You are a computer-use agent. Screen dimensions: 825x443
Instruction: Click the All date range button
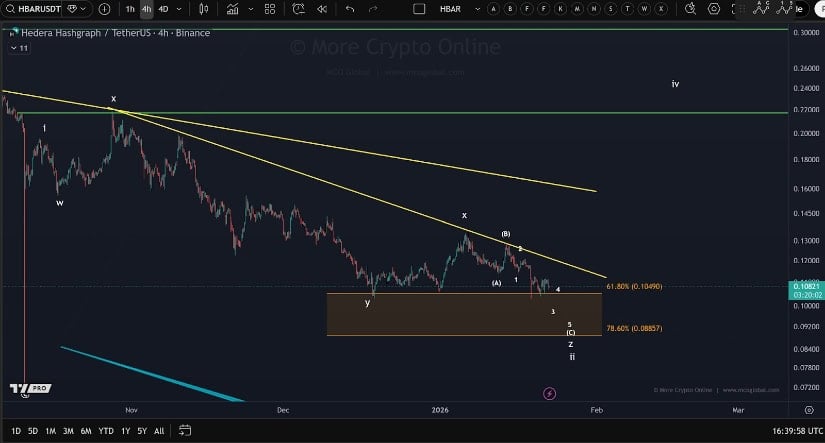[x=160, y=431]
